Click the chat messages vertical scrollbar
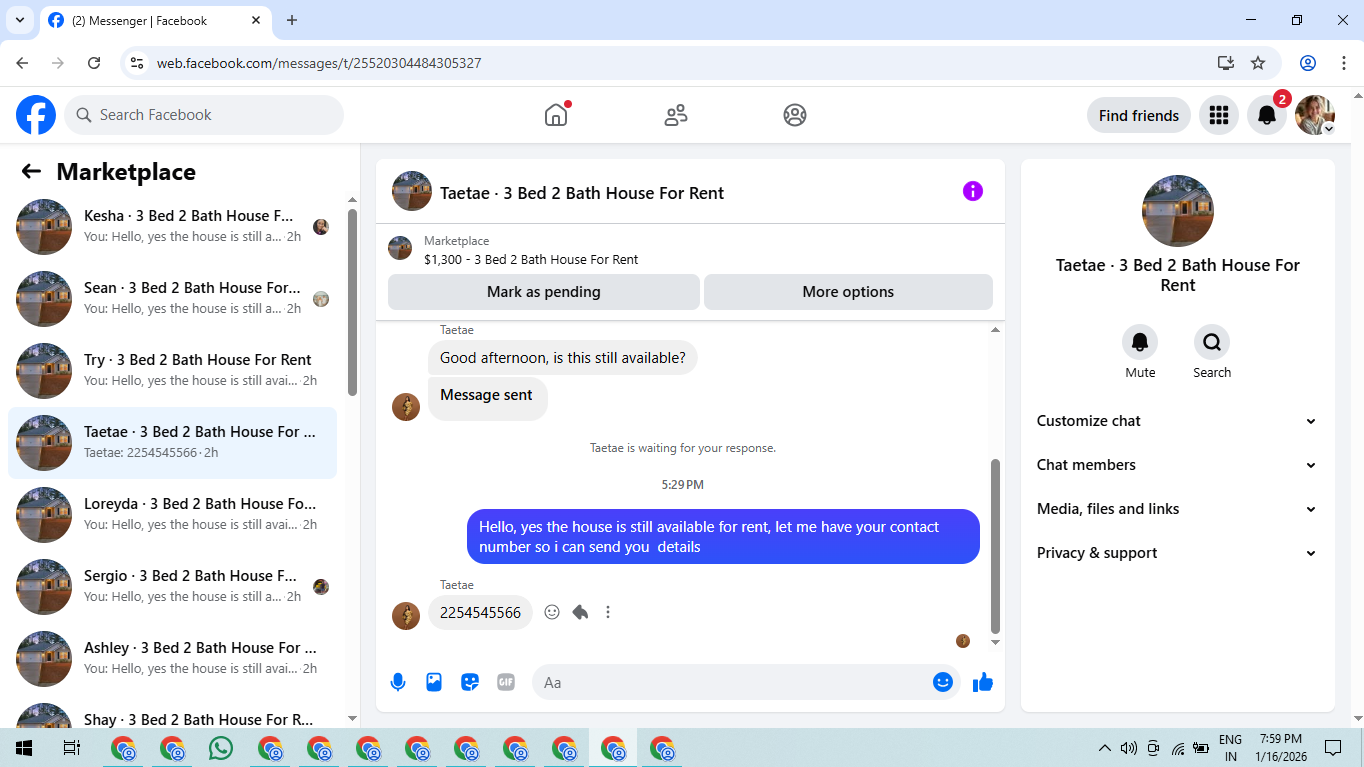This screenshot has width=1364, height=767. (x=995, y=546)
